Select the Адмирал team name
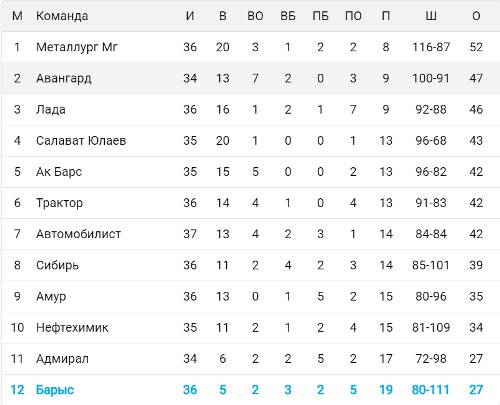The image size is (500, 405). (x=62, y=359)
